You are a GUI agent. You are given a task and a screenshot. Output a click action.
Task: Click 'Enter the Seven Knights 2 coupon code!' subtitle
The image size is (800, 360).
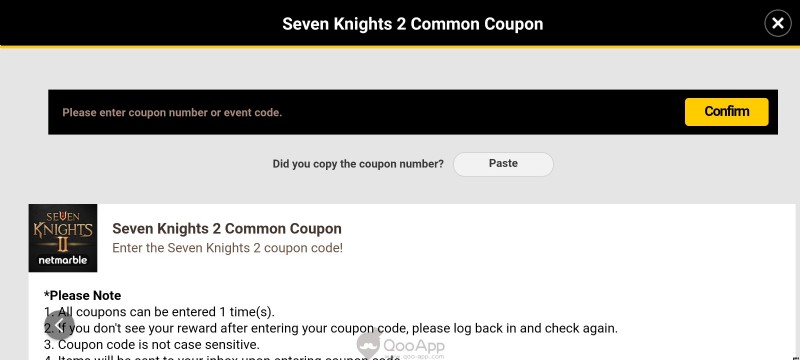(x=228, y=248)
